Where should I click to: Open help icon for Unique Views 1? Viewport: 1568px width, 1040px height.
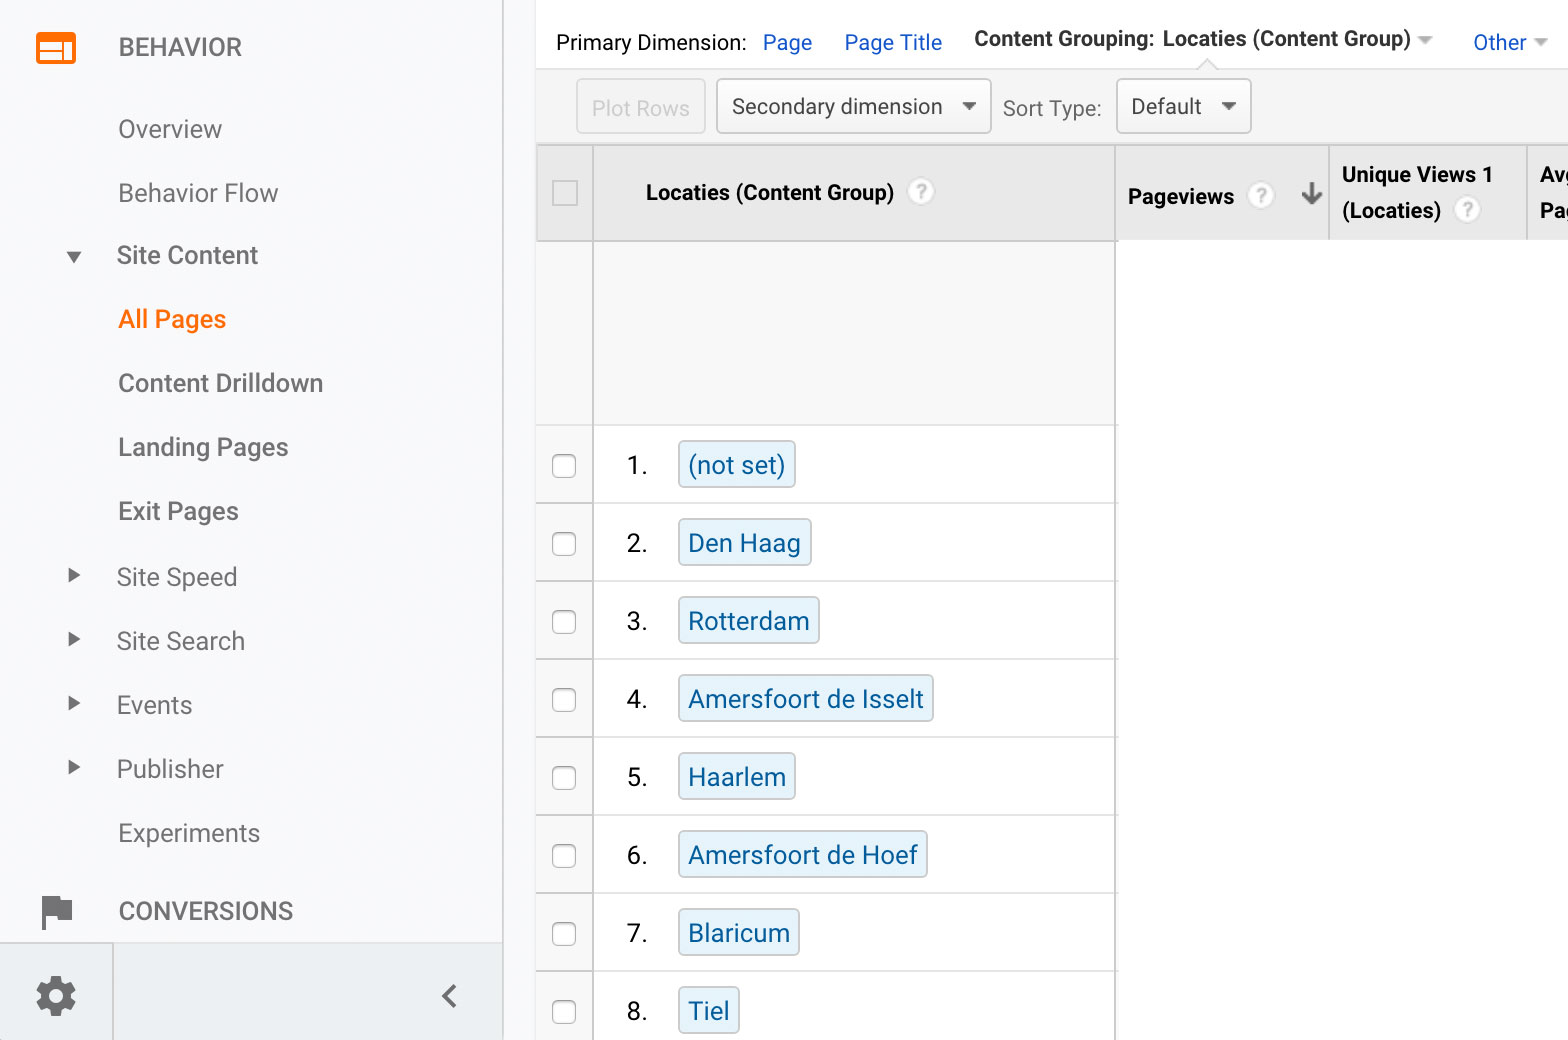[1467, 210]
